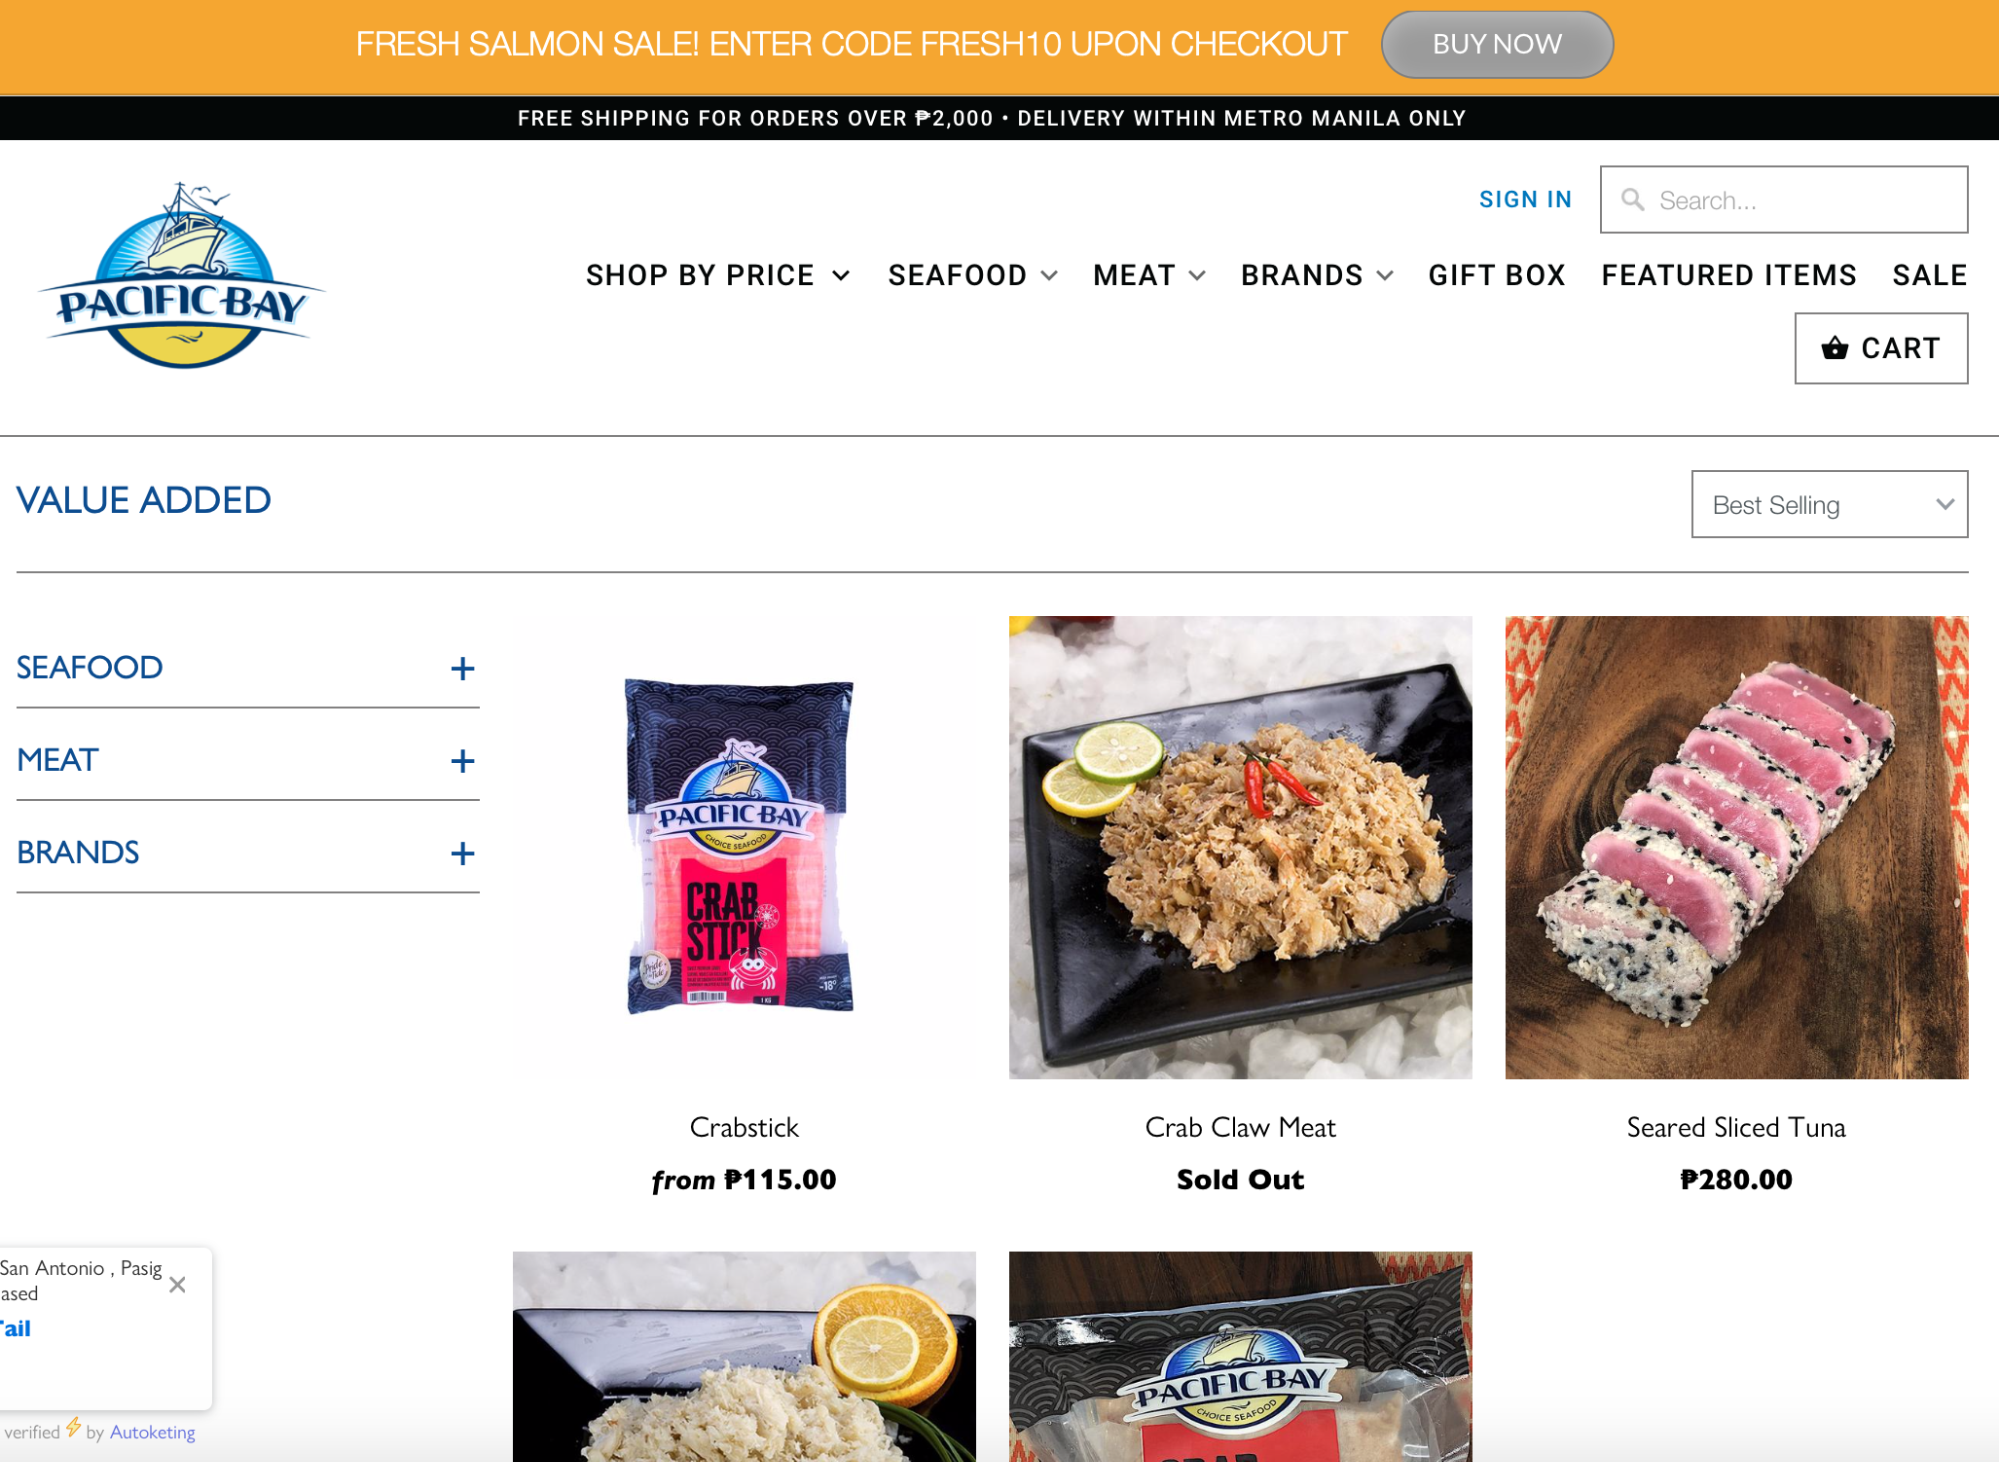The image size is (1999, 1462).
Task: Open the Sale page
Action: (1929, 275)
